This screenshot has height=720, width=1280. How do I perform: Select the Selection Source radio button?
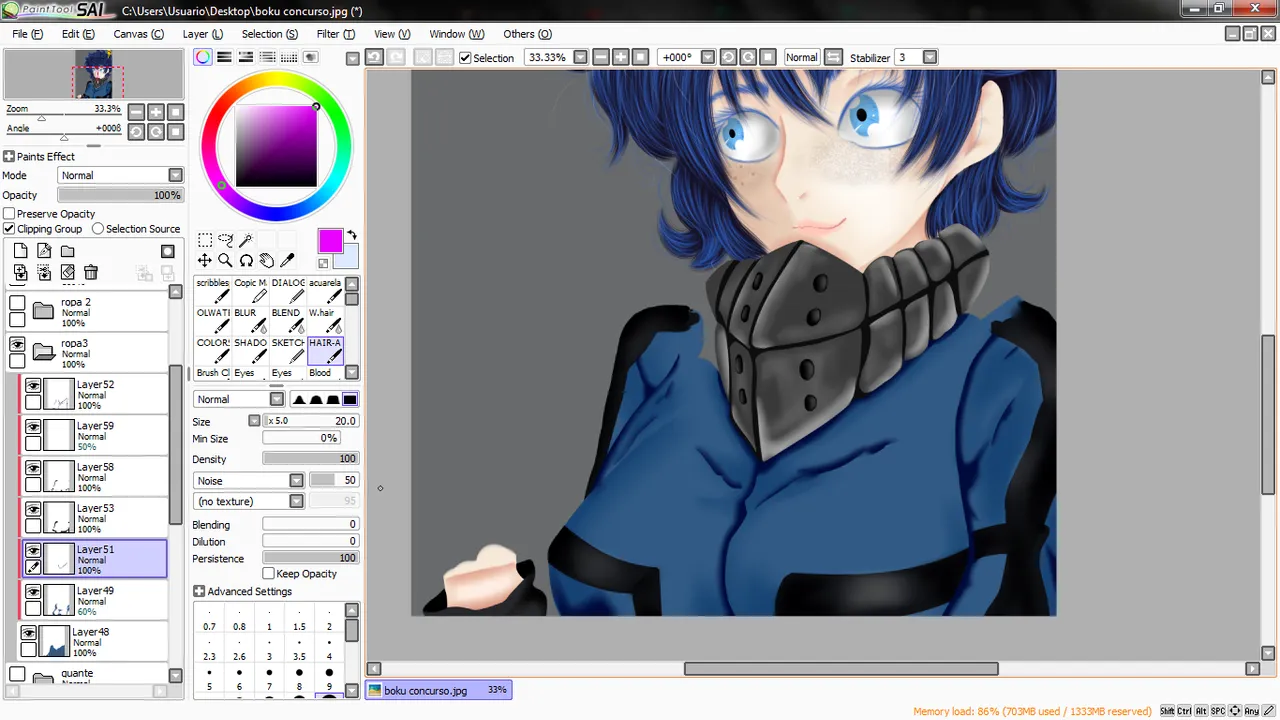click(98, 229)
